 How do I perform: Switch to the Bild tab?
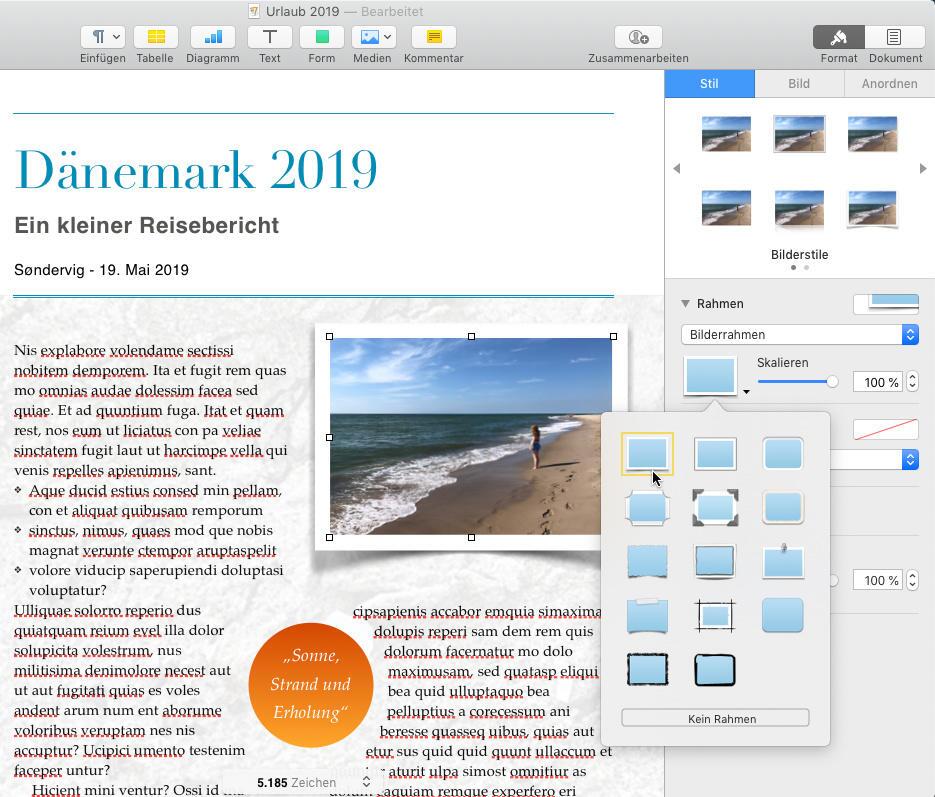(x=798, y=84)
